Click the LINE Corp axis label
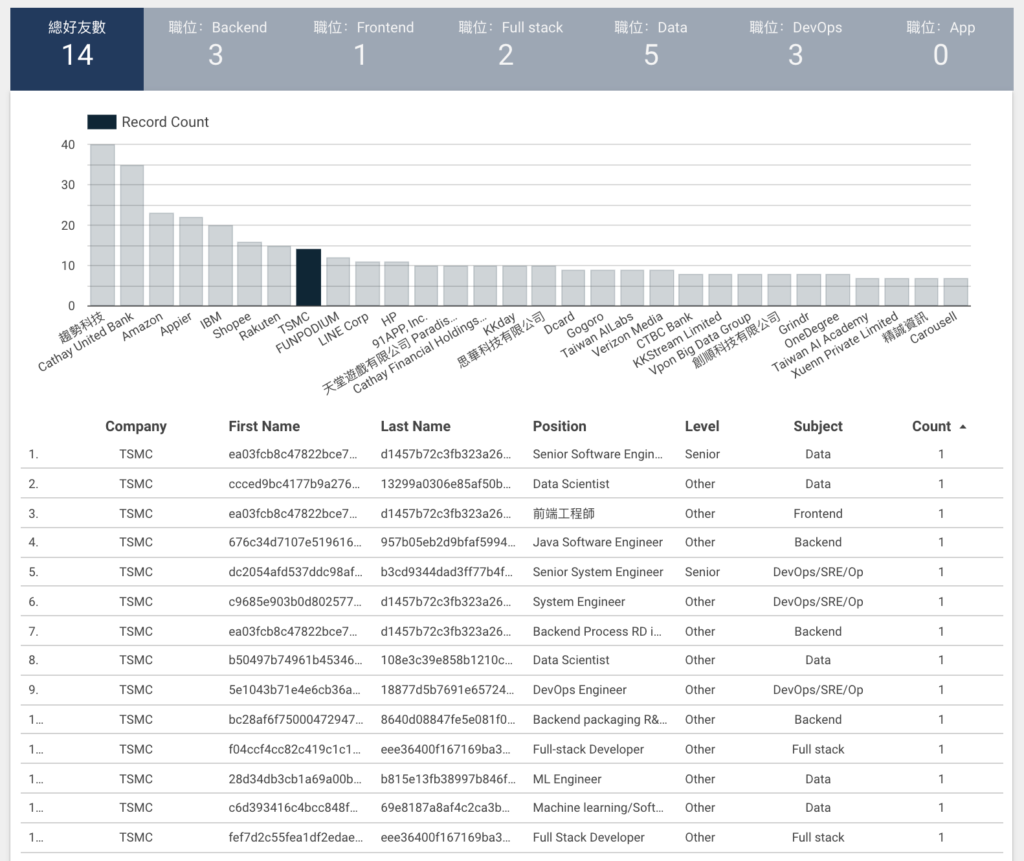 tap(344, 329)
